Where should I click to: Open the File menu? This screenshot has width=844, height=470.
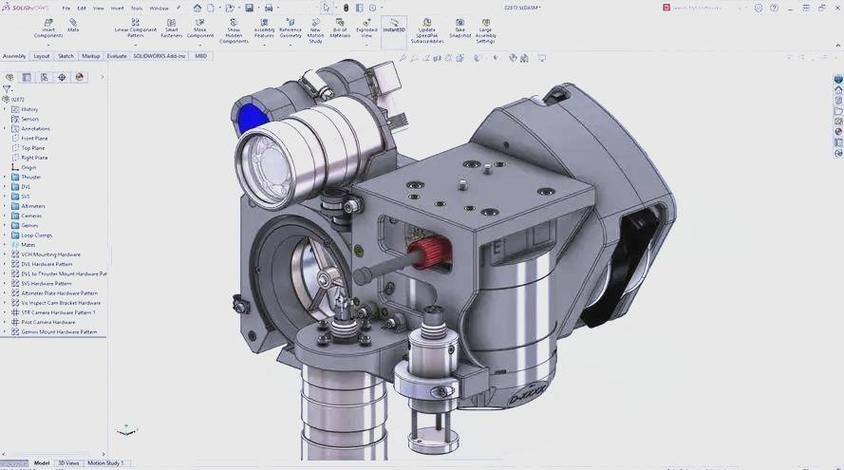pyautogui.click(x=66, y=8)
